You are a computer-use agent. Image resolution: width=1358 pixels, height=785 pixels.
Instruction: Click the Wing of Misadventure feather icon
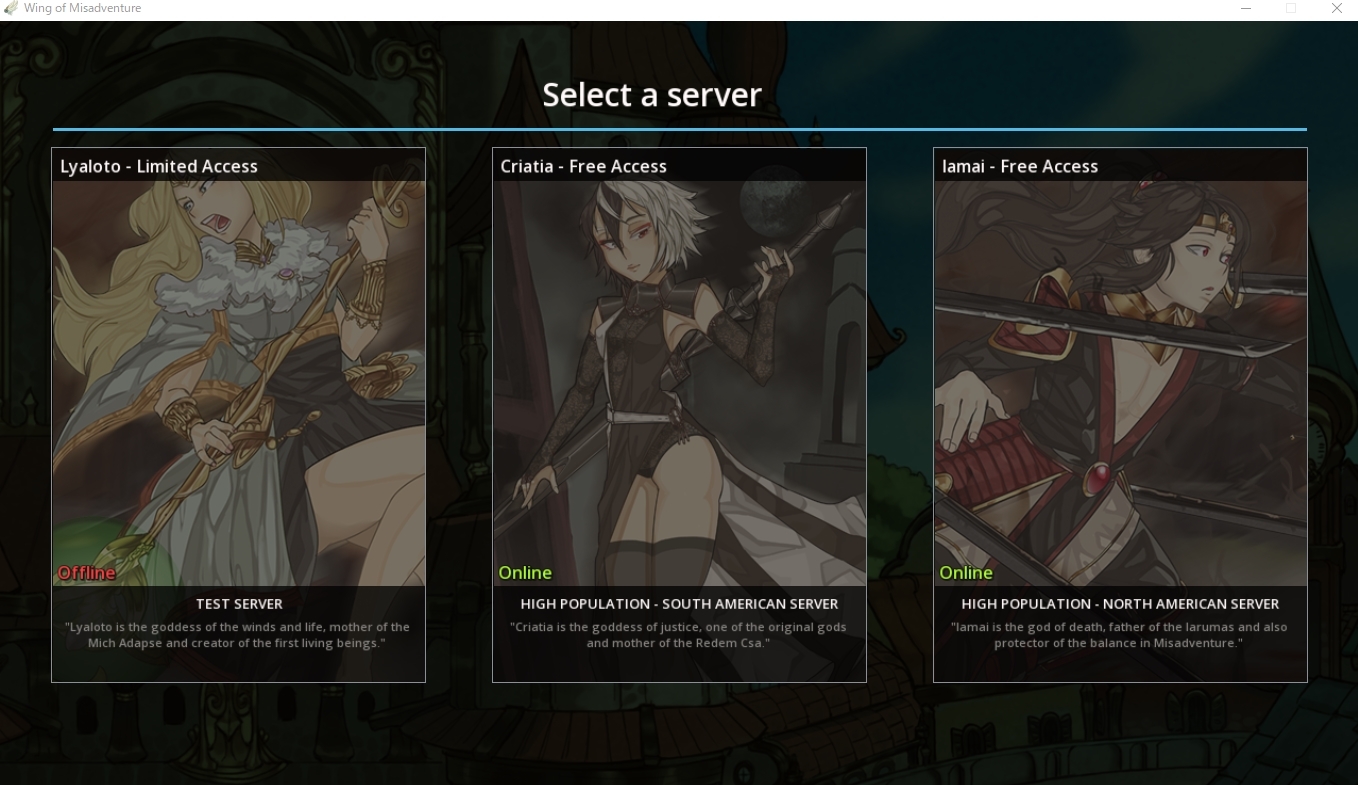11,8
